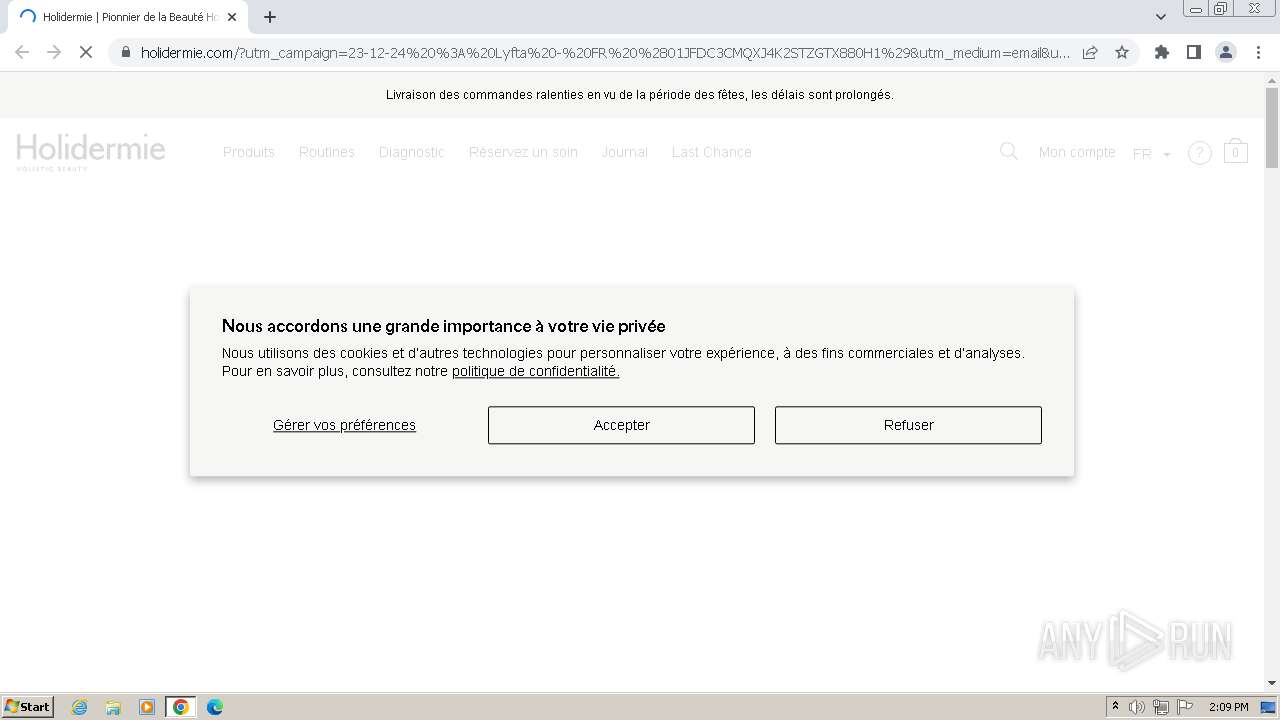Toggle the Chrome side panel icon
The height and width of the screenshot is (720, 1280).
click(x=1194, y=52)
